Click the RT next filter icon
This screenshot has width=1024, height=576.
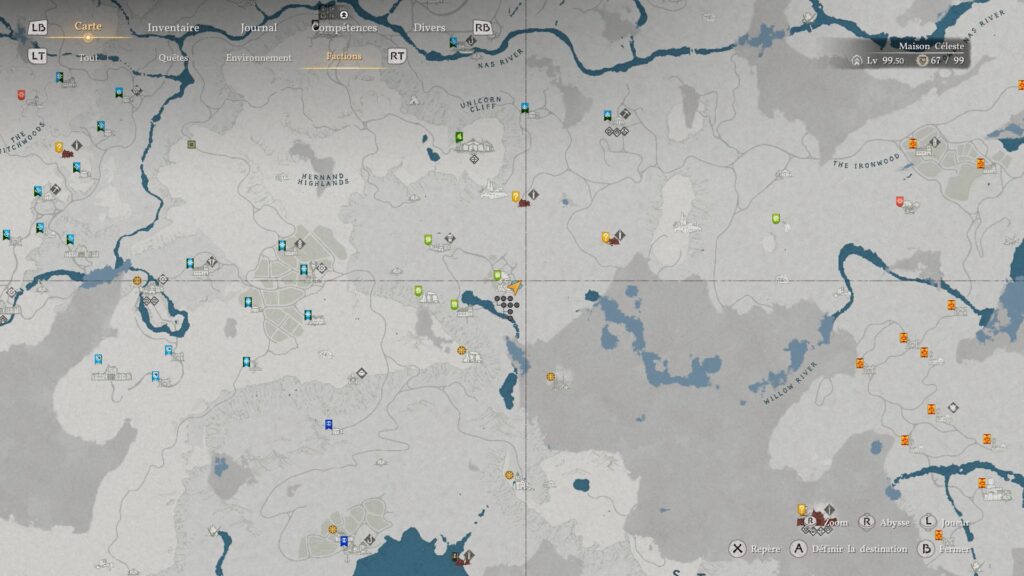(x=397, y=57)
